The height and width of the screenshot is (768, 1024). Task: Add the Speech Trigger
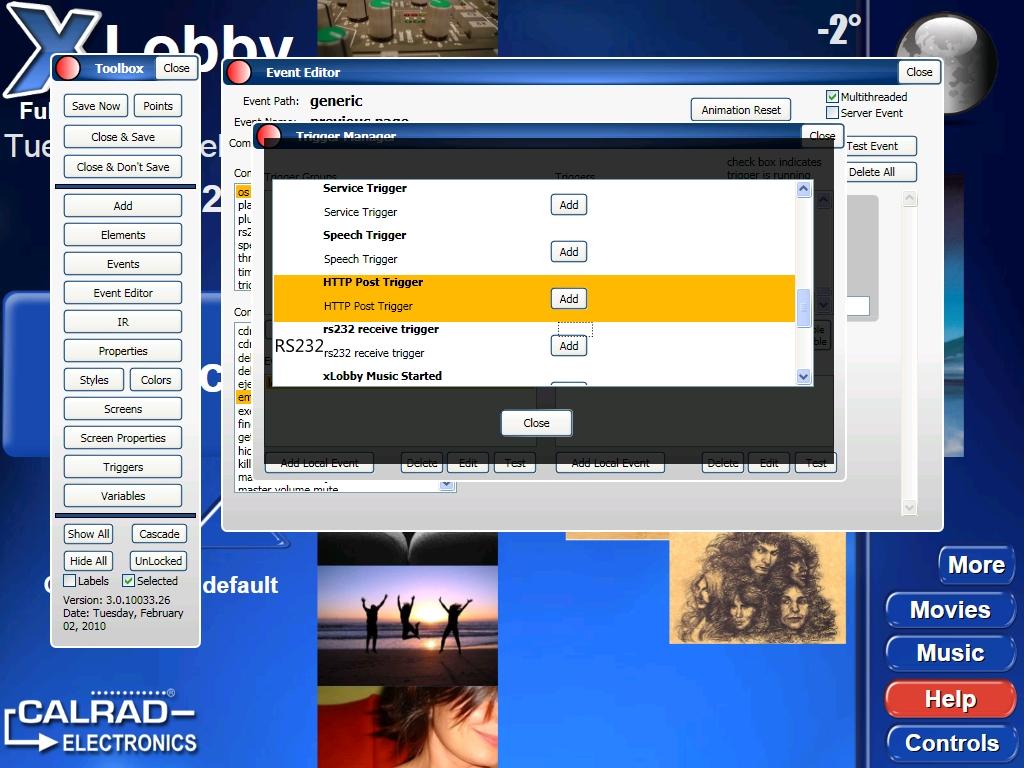569,251
